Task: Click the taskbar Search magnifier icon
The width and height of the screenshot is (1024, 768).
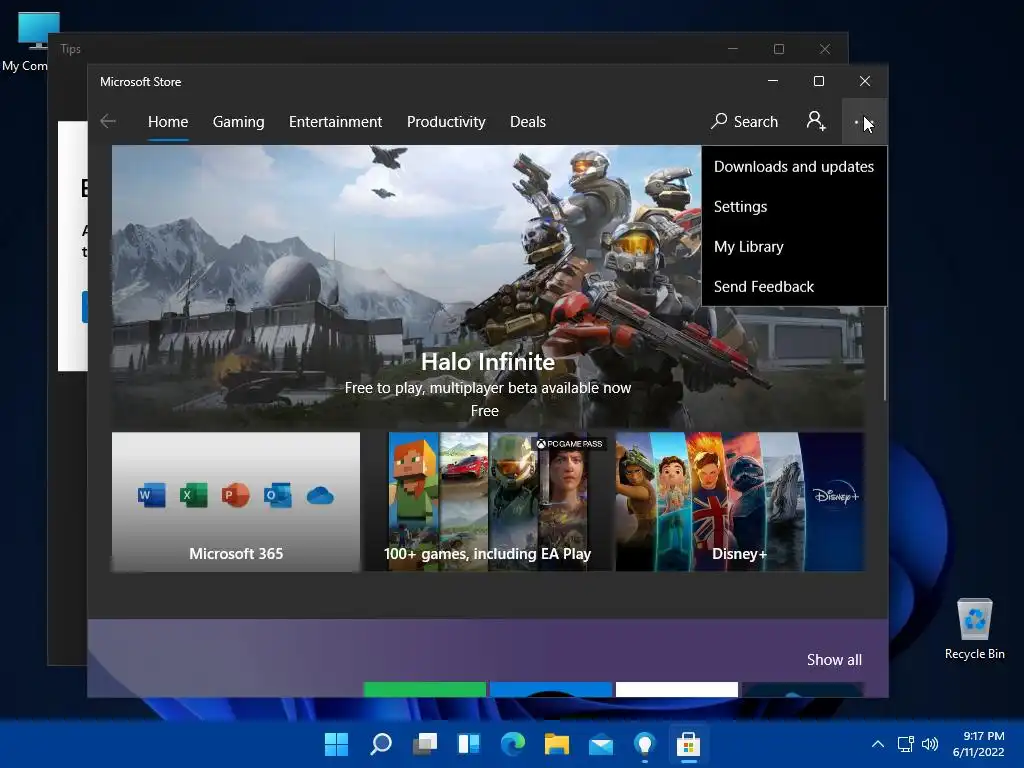Action: 381,744
